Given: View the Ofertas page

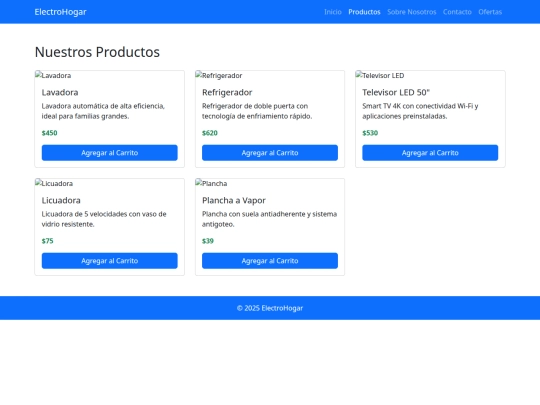Looking at the screenshot, I should 490,12.
